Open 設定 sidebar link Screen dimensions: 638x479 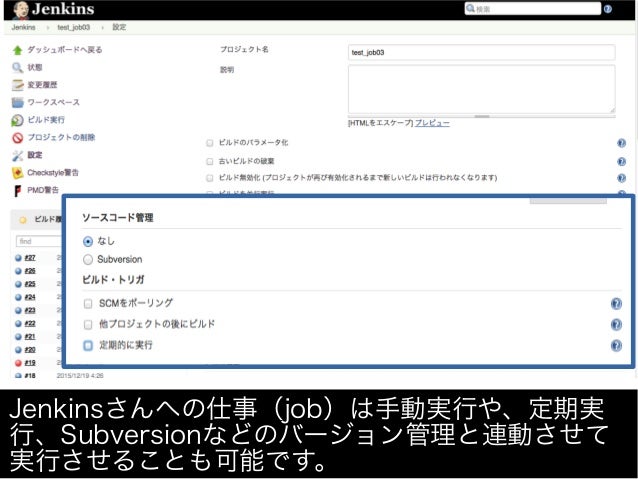[35, 155]
